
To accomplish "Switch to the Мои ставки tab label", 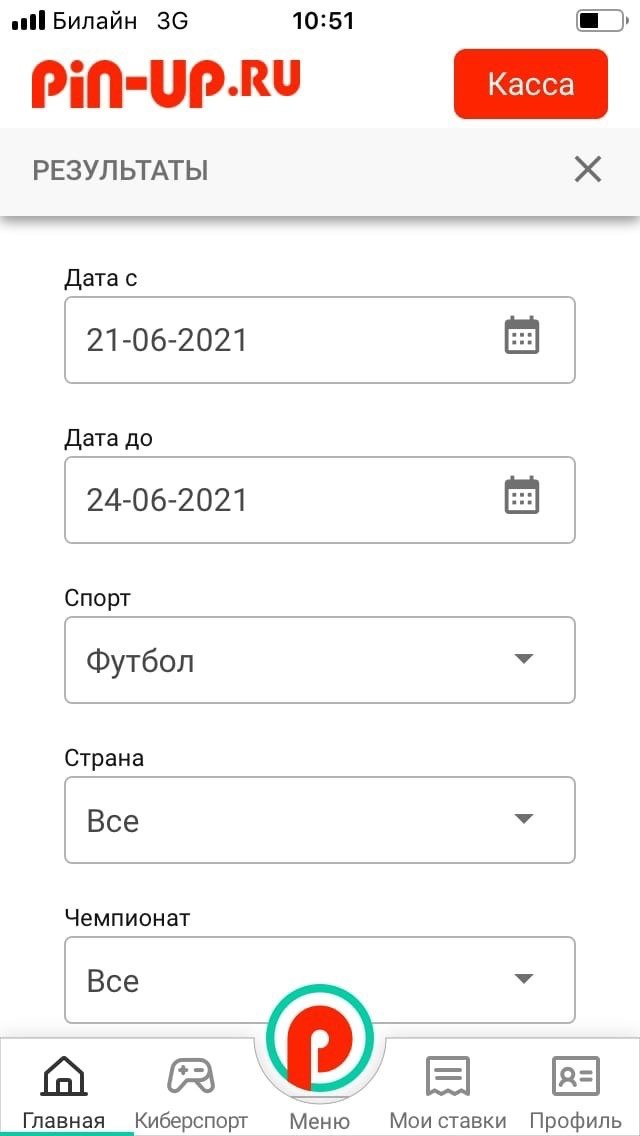I will [x=447, y=1121].
